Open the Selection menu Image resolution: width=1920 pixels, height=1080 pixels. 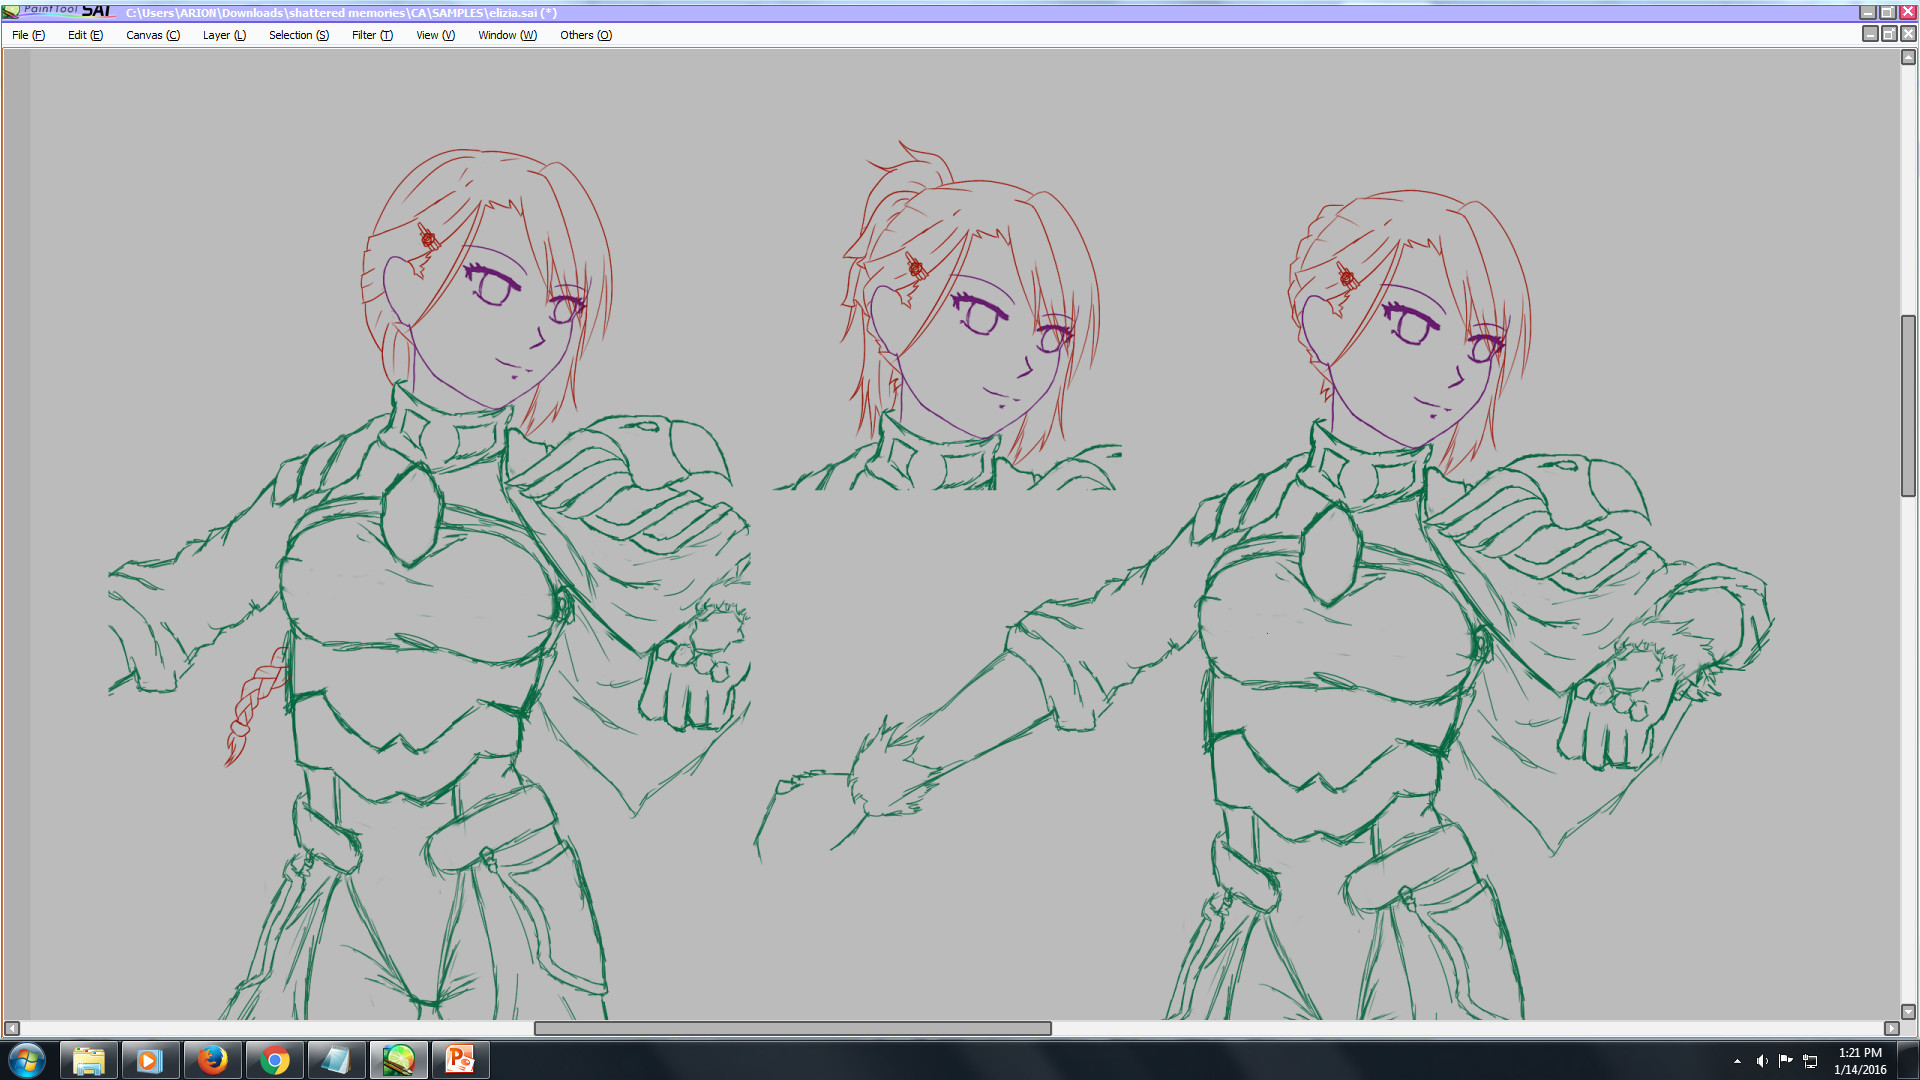point(297,35)
